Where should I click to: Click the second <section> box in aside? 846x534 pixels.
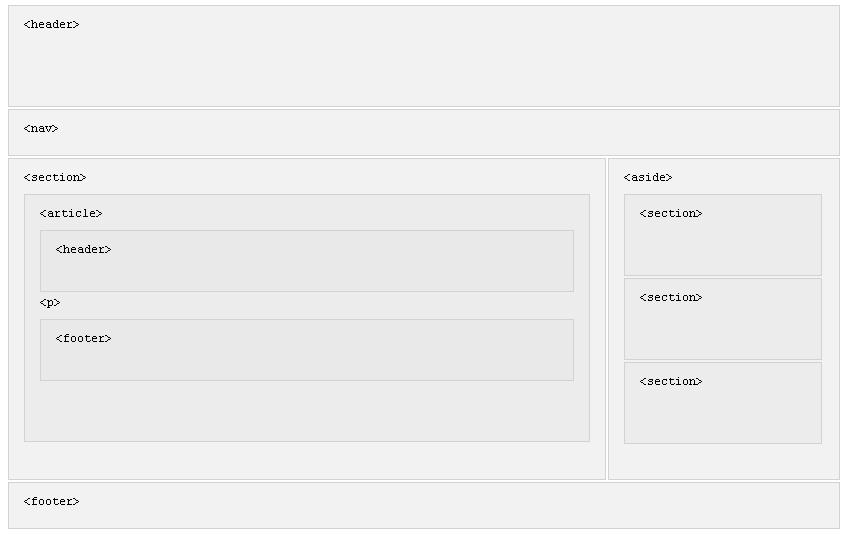[x=722, y=319]
